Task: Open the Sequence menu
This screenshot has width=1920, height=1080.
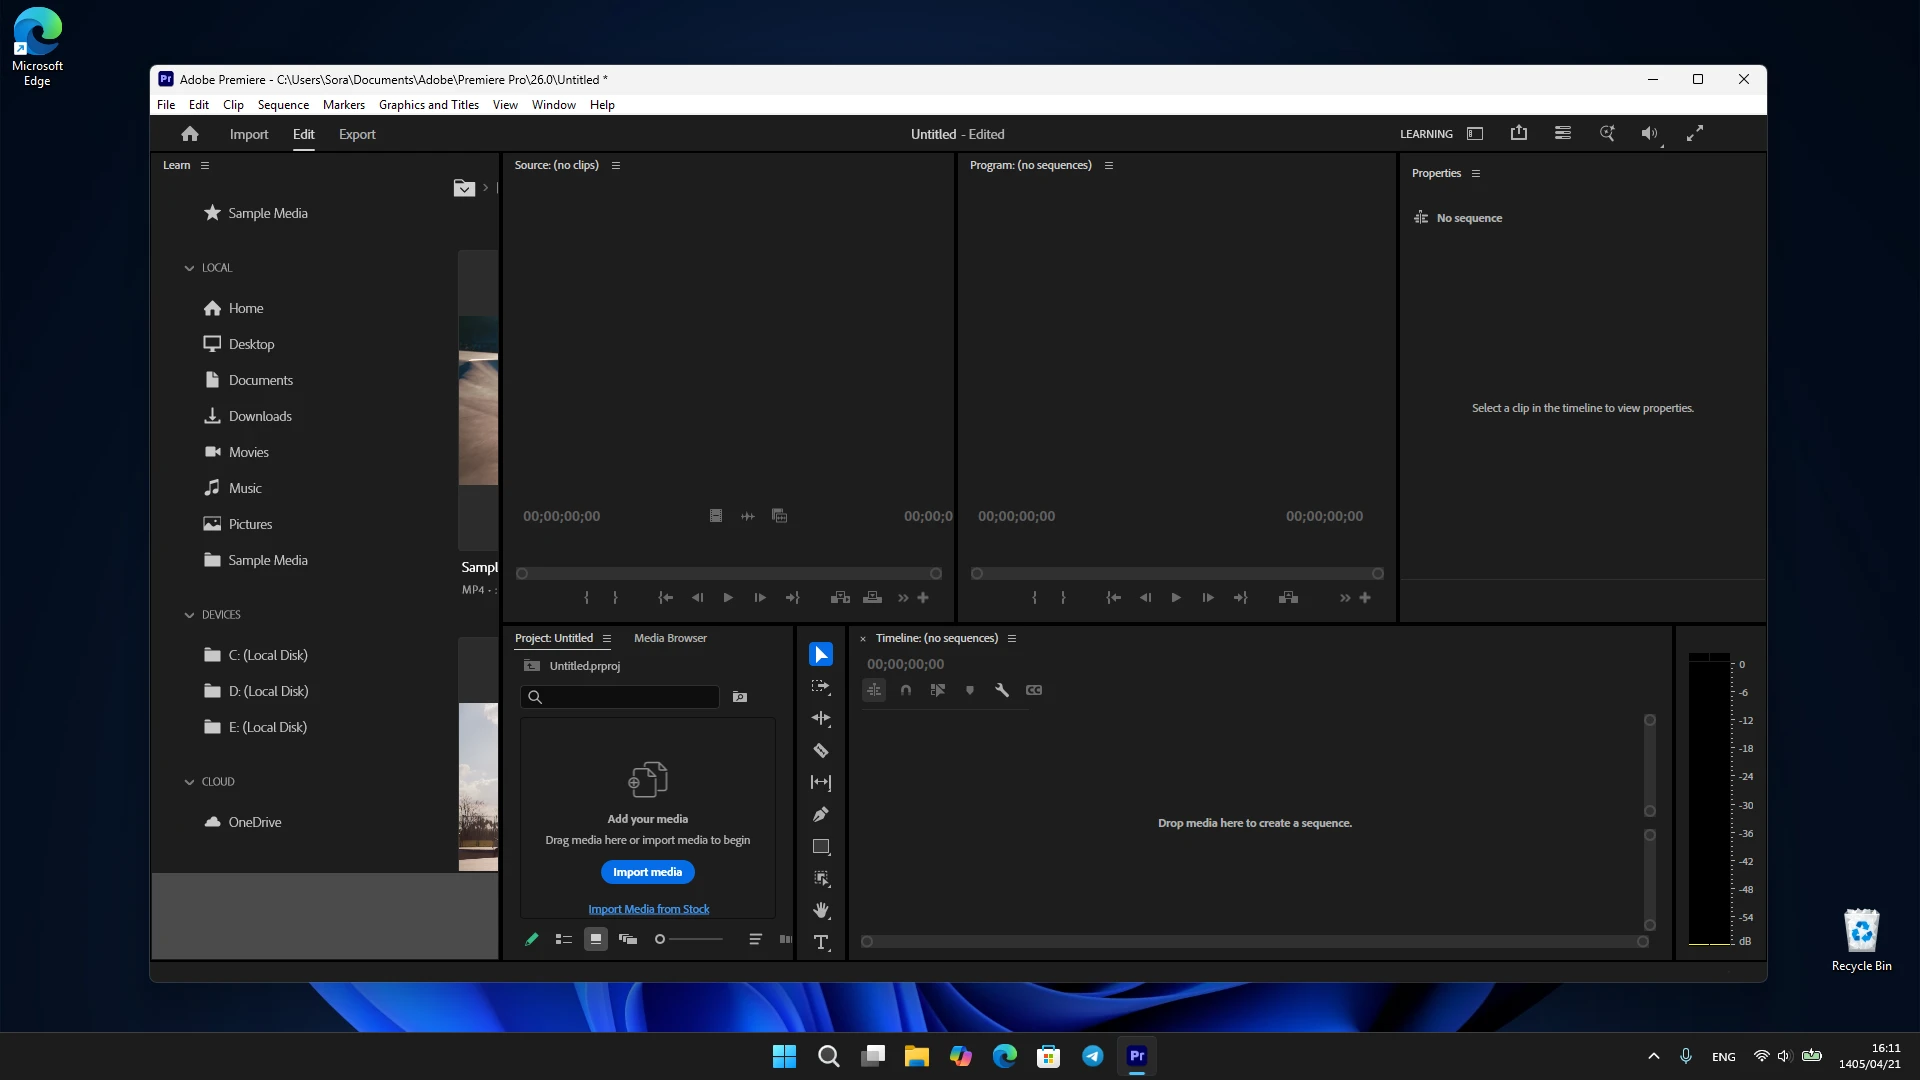Action: click(x=283, y=105)
